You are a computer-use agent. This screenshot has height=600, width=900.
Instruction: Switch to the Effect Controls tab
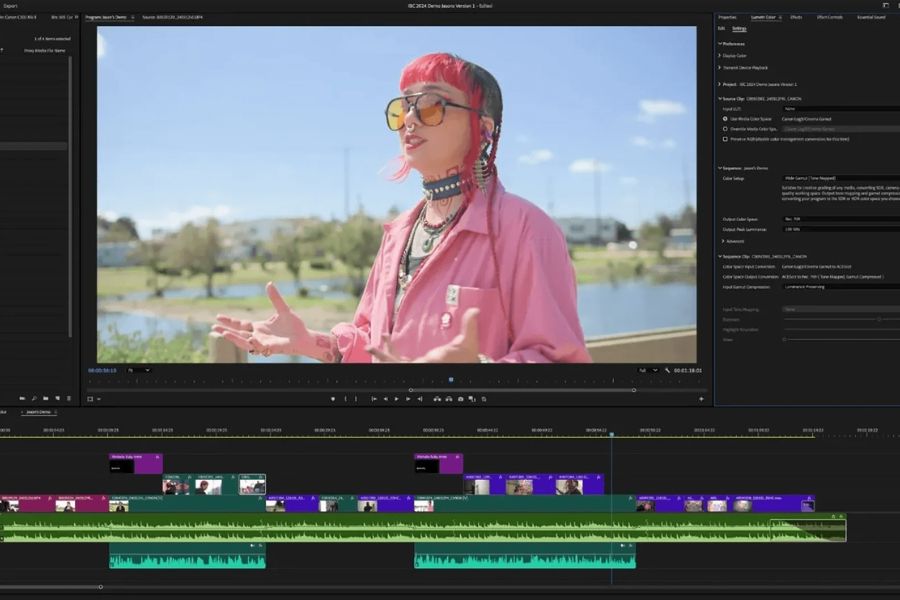click(829, 17)
